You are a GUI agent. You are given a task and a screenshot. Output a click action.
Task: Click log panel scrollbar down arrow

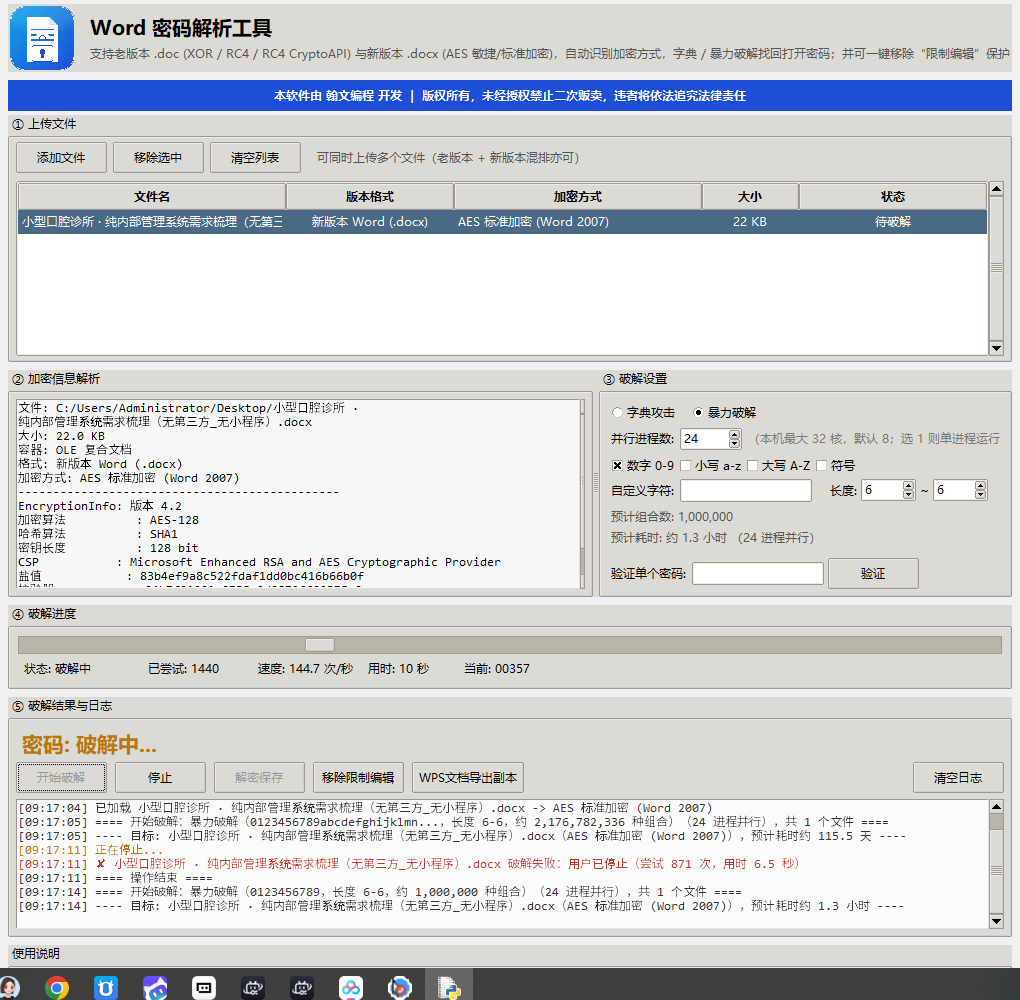pos(996,921)
